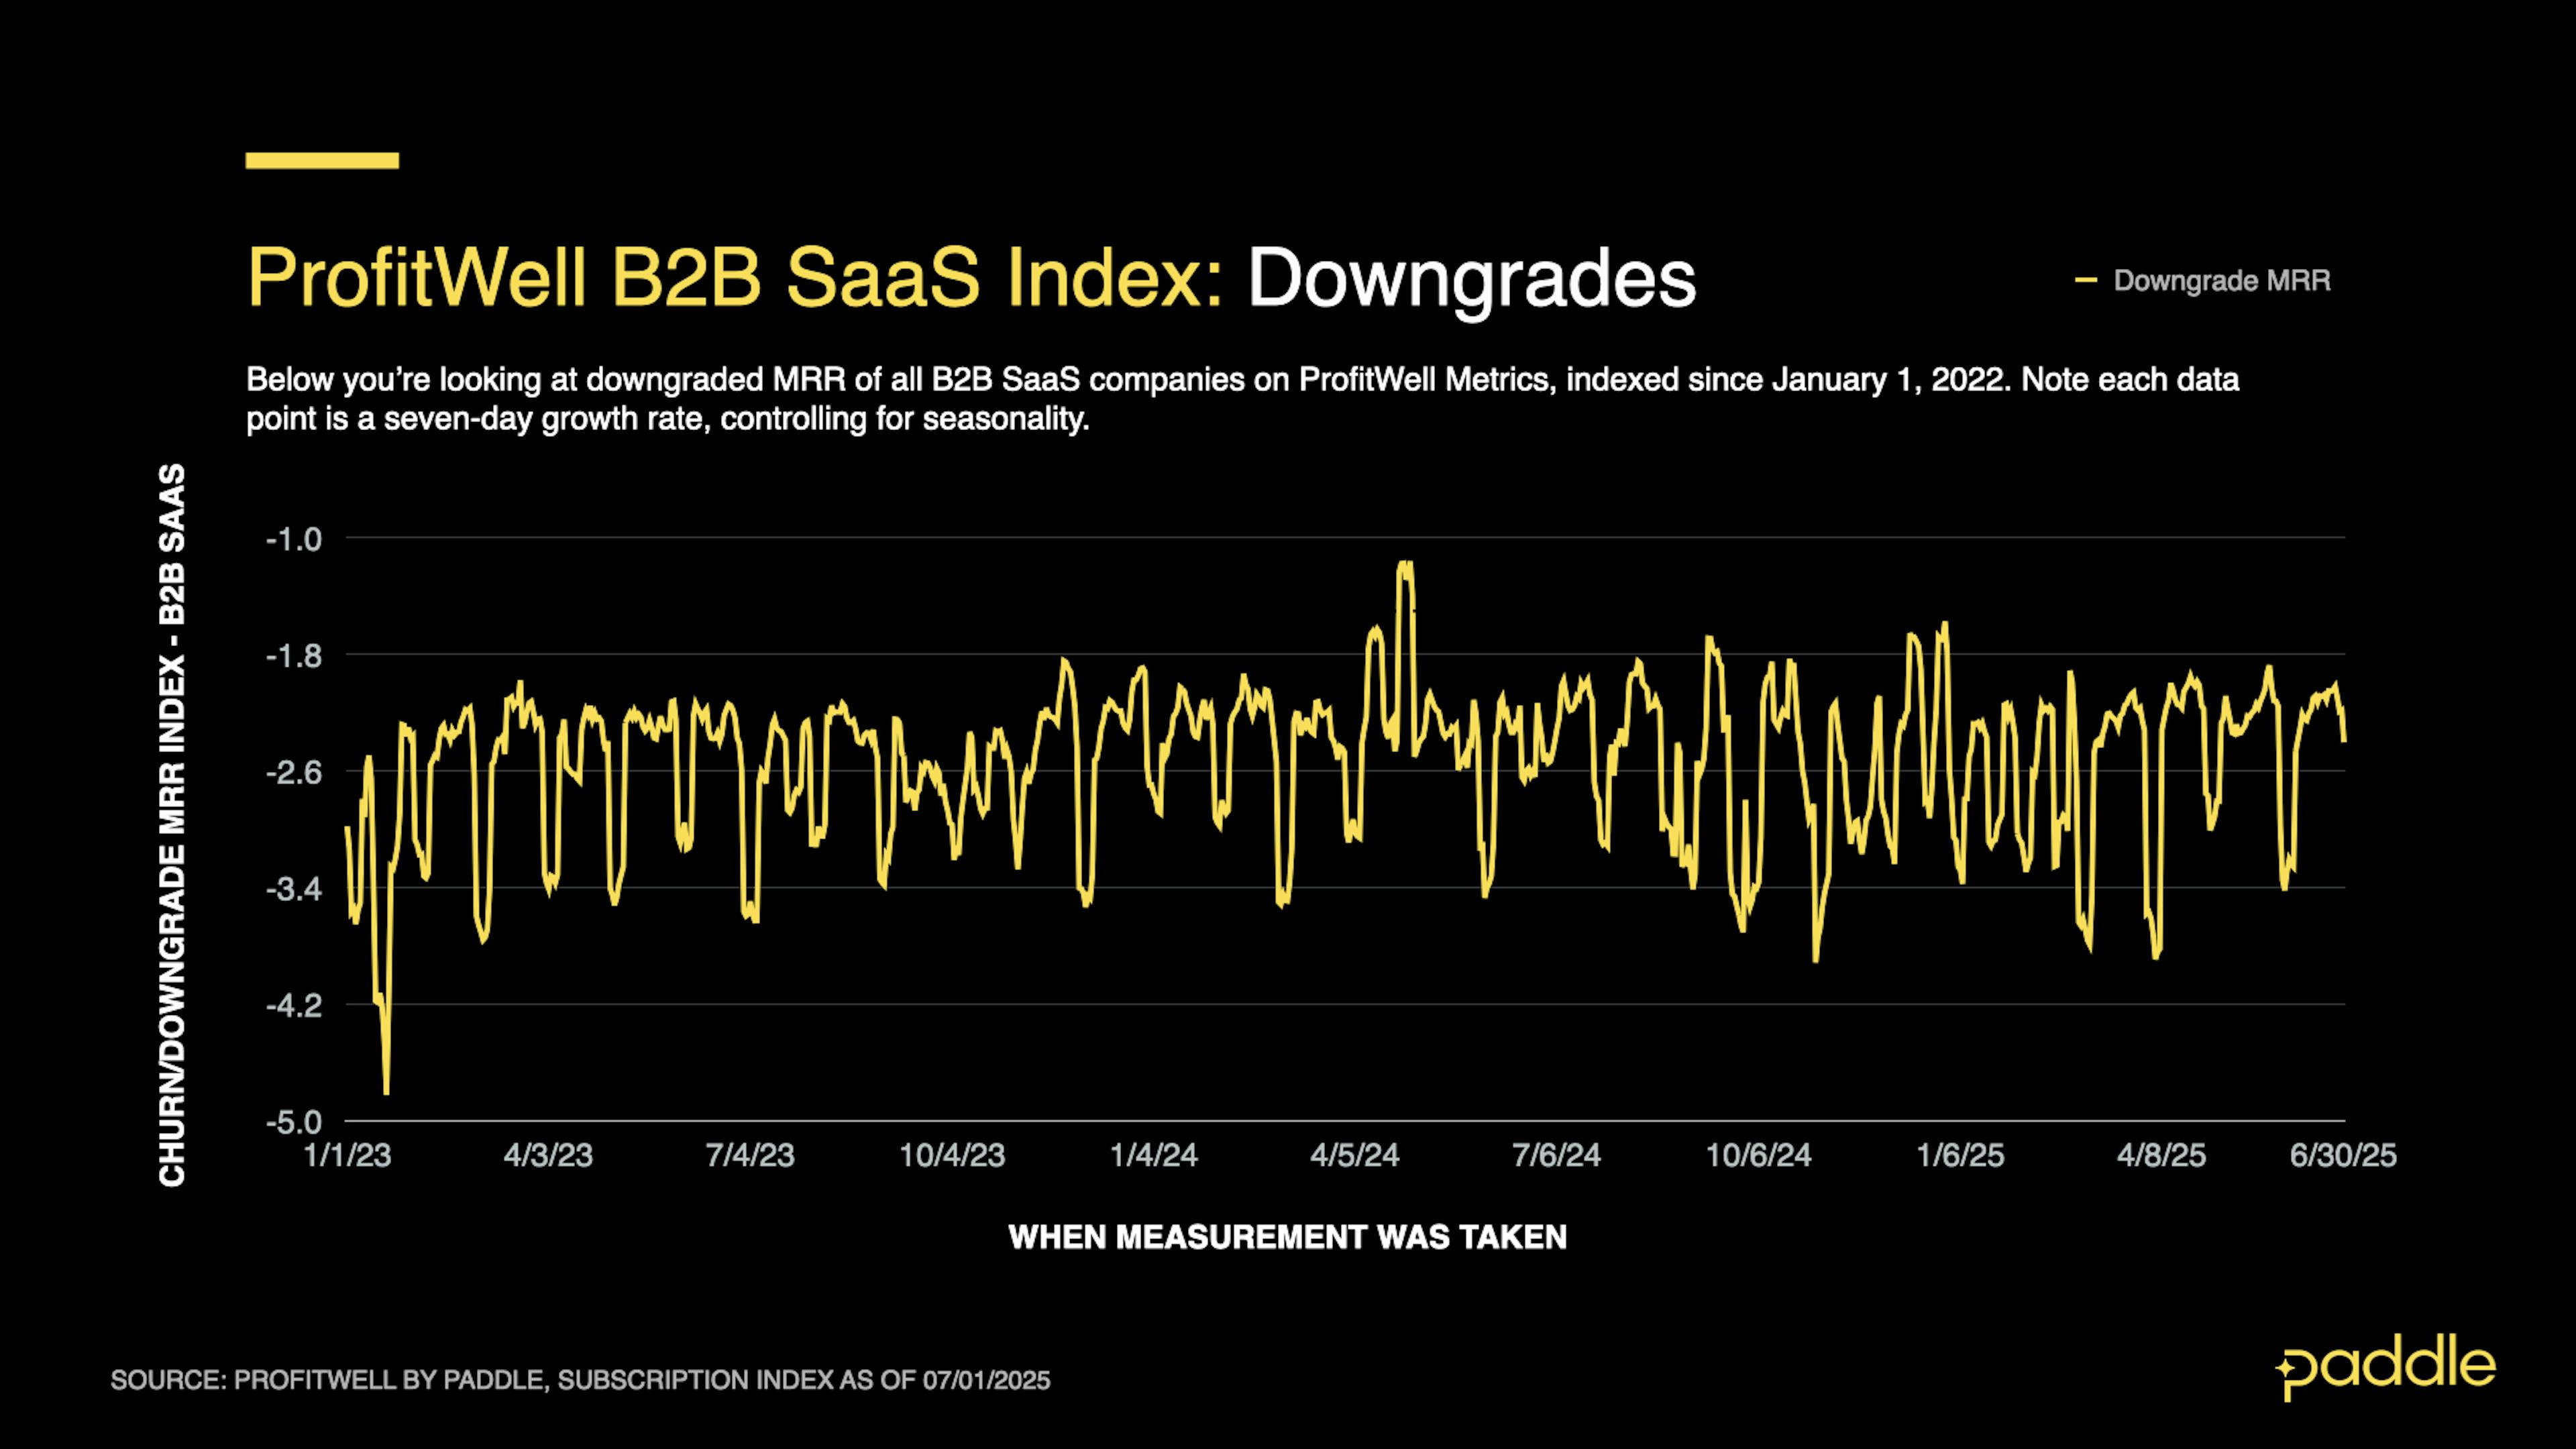Click the x-axis date 6/30/25

[2343, 1156]
